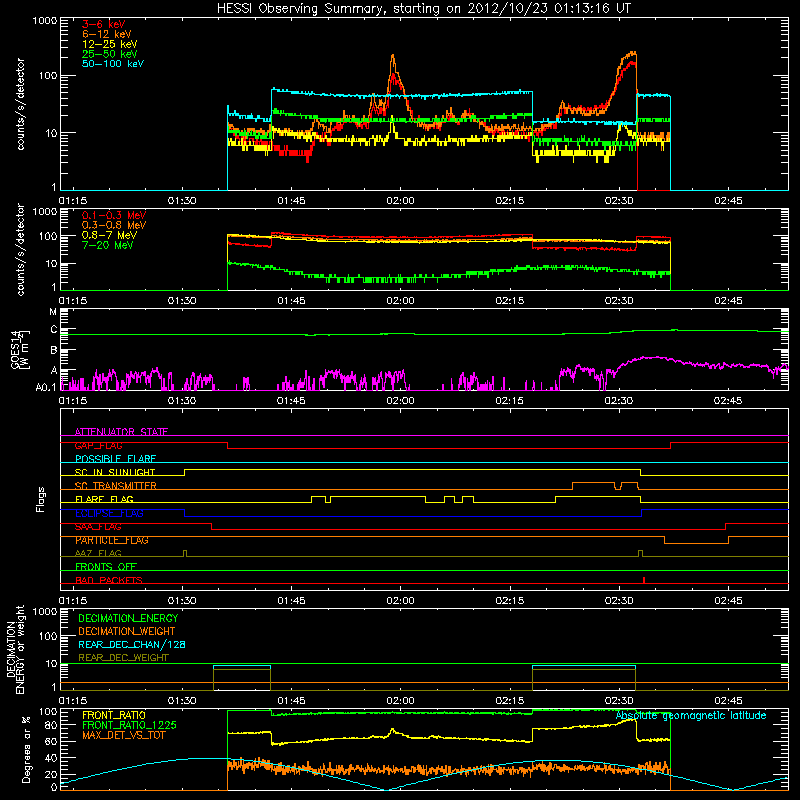Select the 6-12 keV legend label
The width and height of the screenshot is (800, 800).
[107, 34]
